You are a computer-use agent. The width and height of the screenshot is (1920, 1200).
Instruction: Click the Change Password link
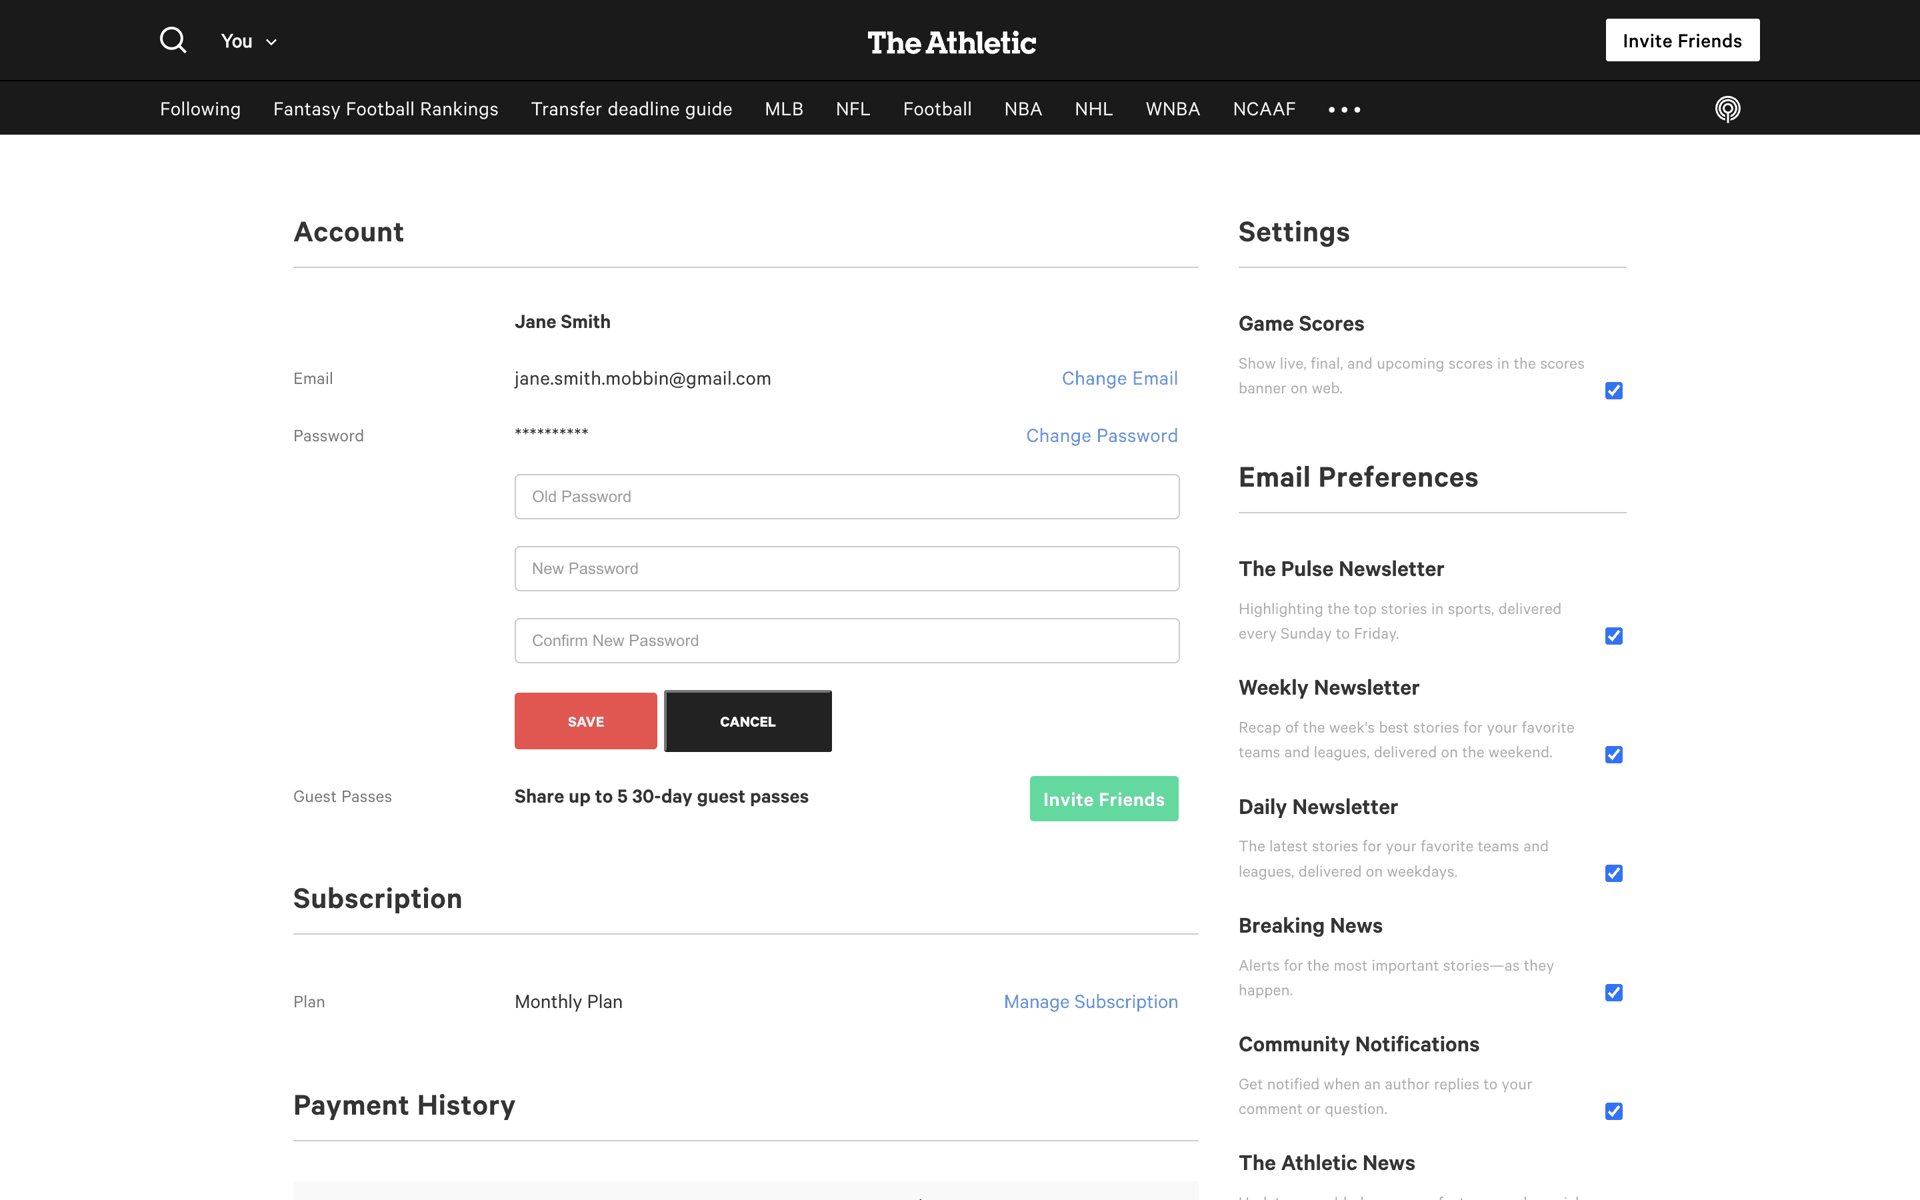(1102, 436)
